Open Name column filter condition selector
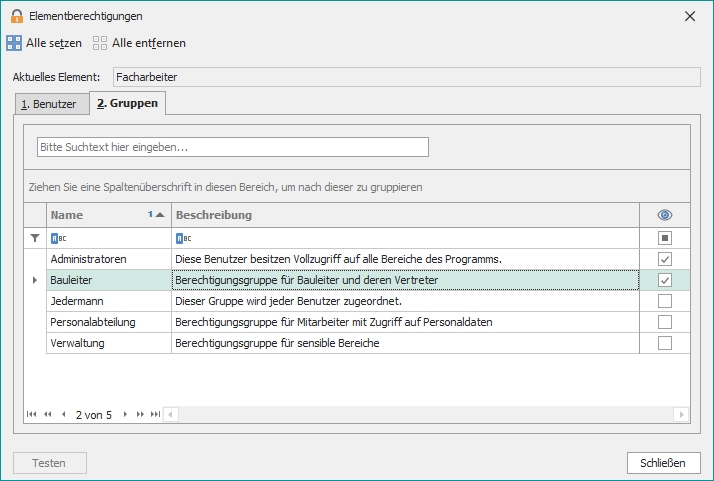 56,238
